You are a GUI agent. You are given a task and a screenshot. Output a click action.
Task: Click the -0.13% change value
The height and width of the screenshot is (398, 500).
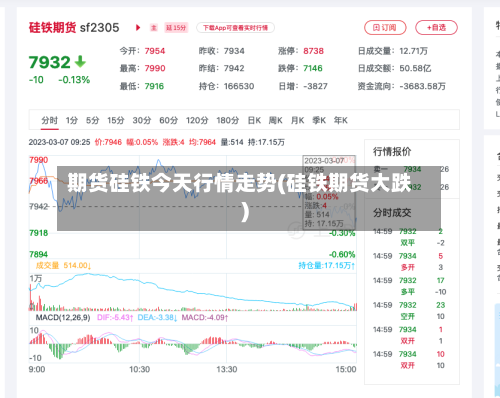coord(74,80)
